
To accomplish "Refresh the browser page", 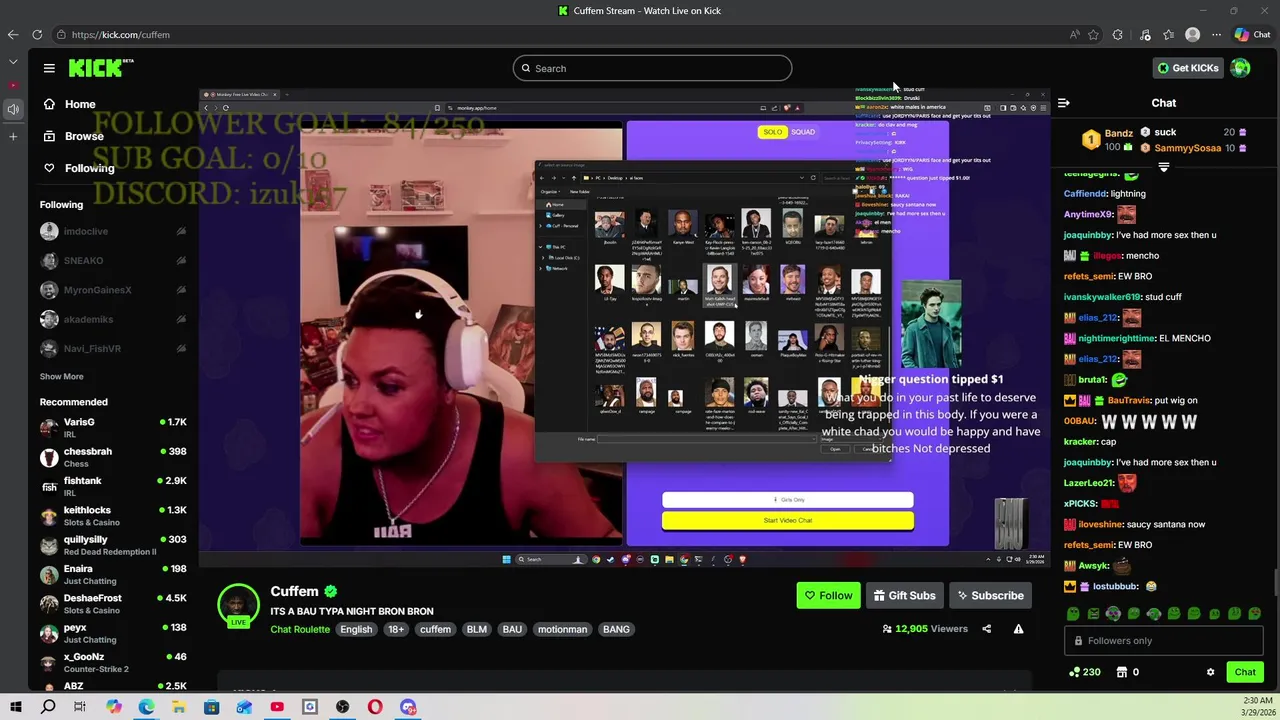I will tap(37, 34).
